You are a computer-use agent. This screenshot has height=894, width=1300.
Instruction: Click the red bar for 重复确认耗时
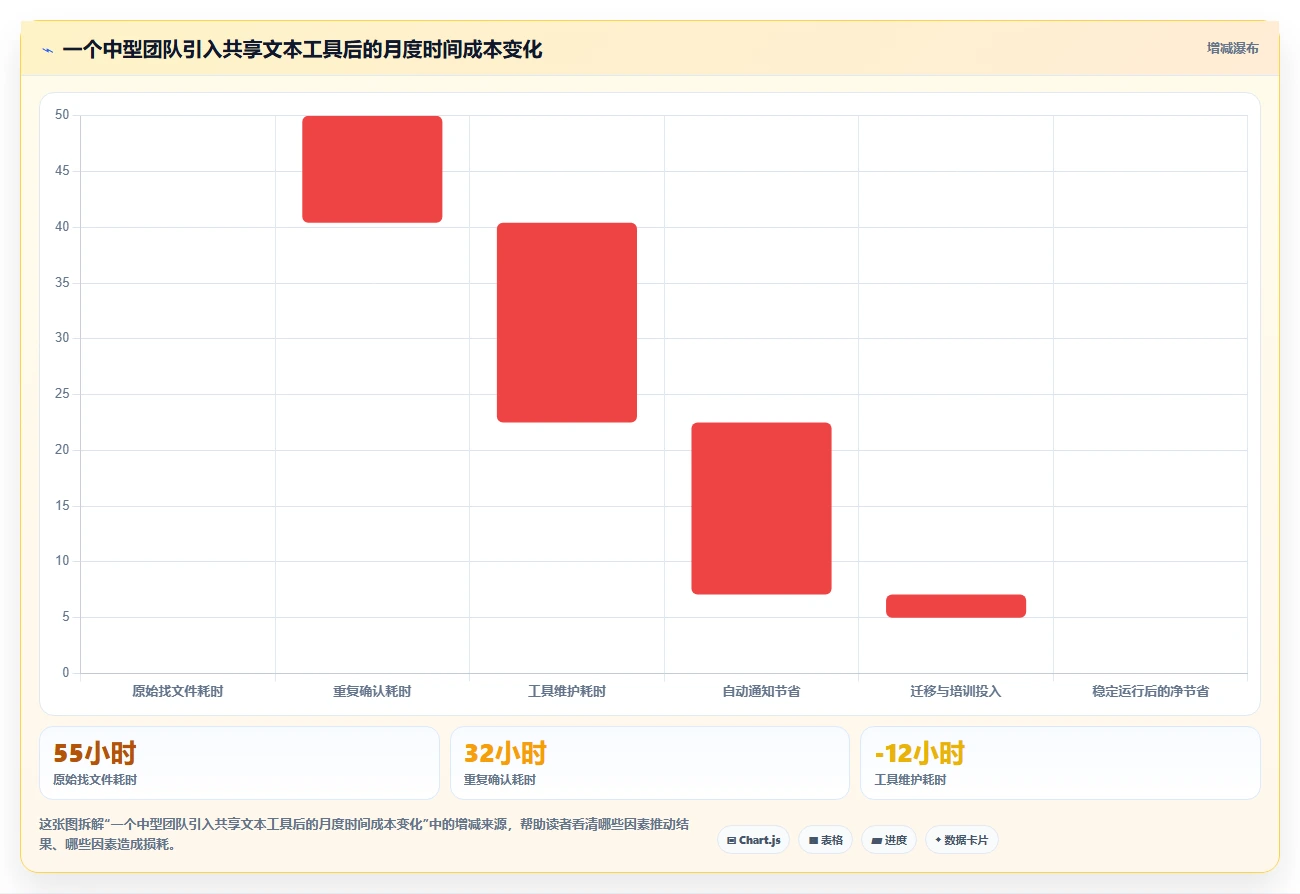coord(372,169)
